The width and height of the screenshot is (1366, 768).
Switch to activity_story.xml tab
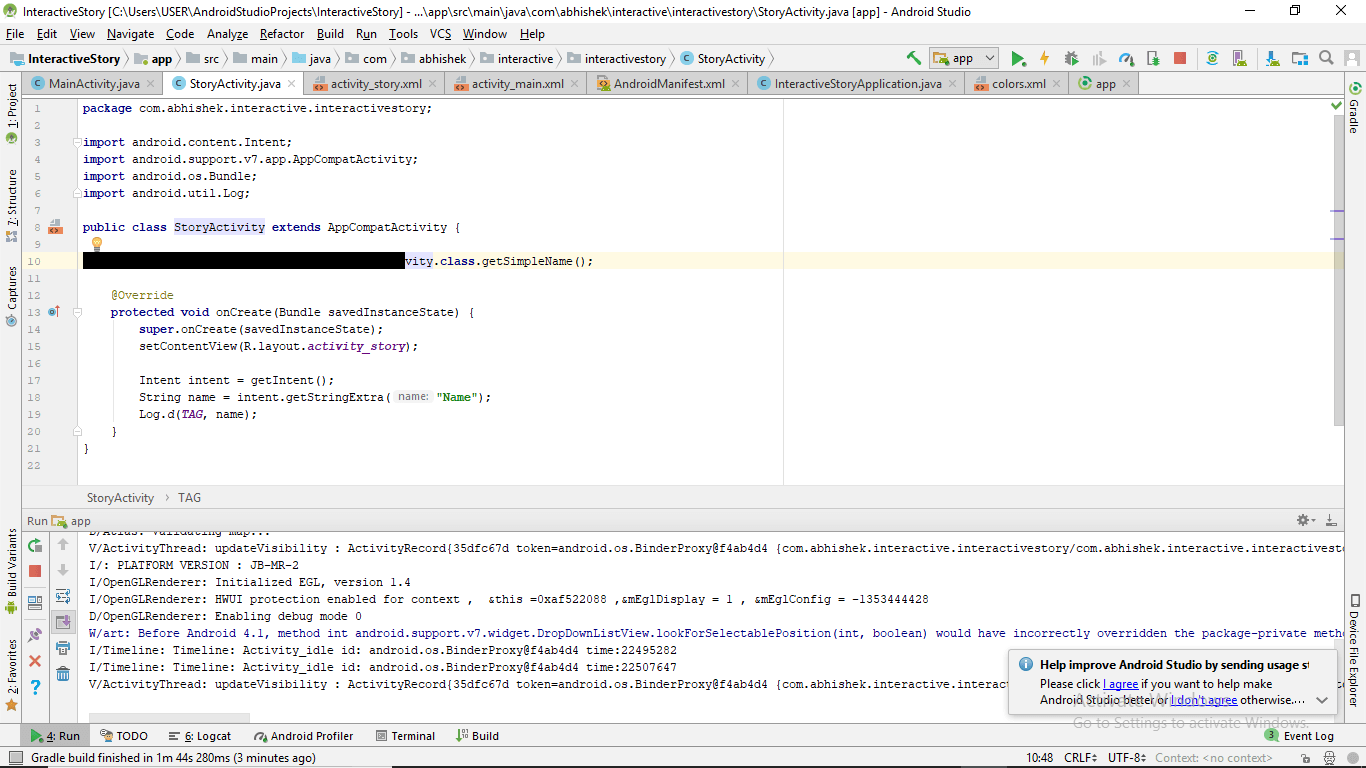[x=376, y=84]
